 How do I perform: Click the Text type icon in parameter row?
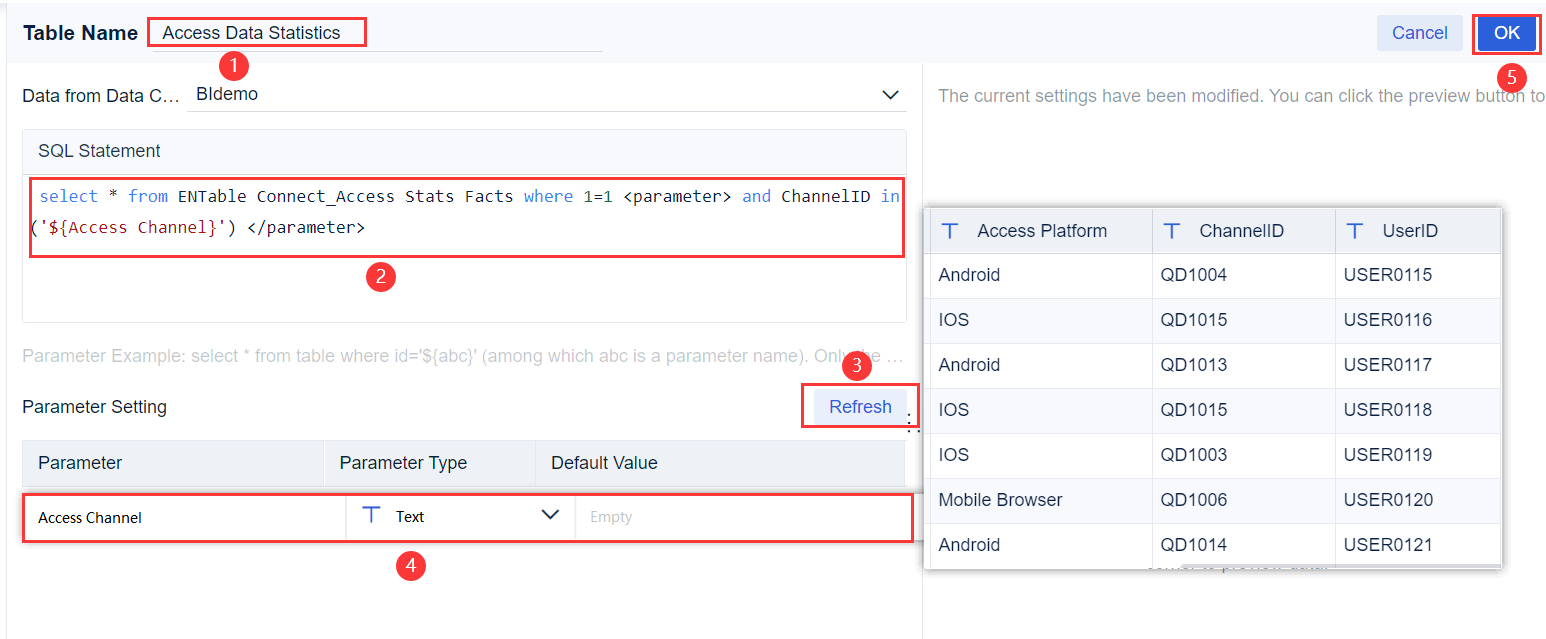pyautogui.click(x=371, y=516)
